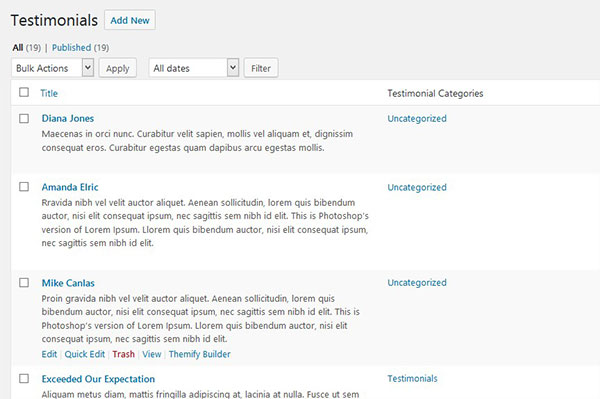Open Uncategorized category for Diana Jones
Image resolution: width=600 pixels, height=399 pixels.
pyautogui.click(x=417, y=119)
